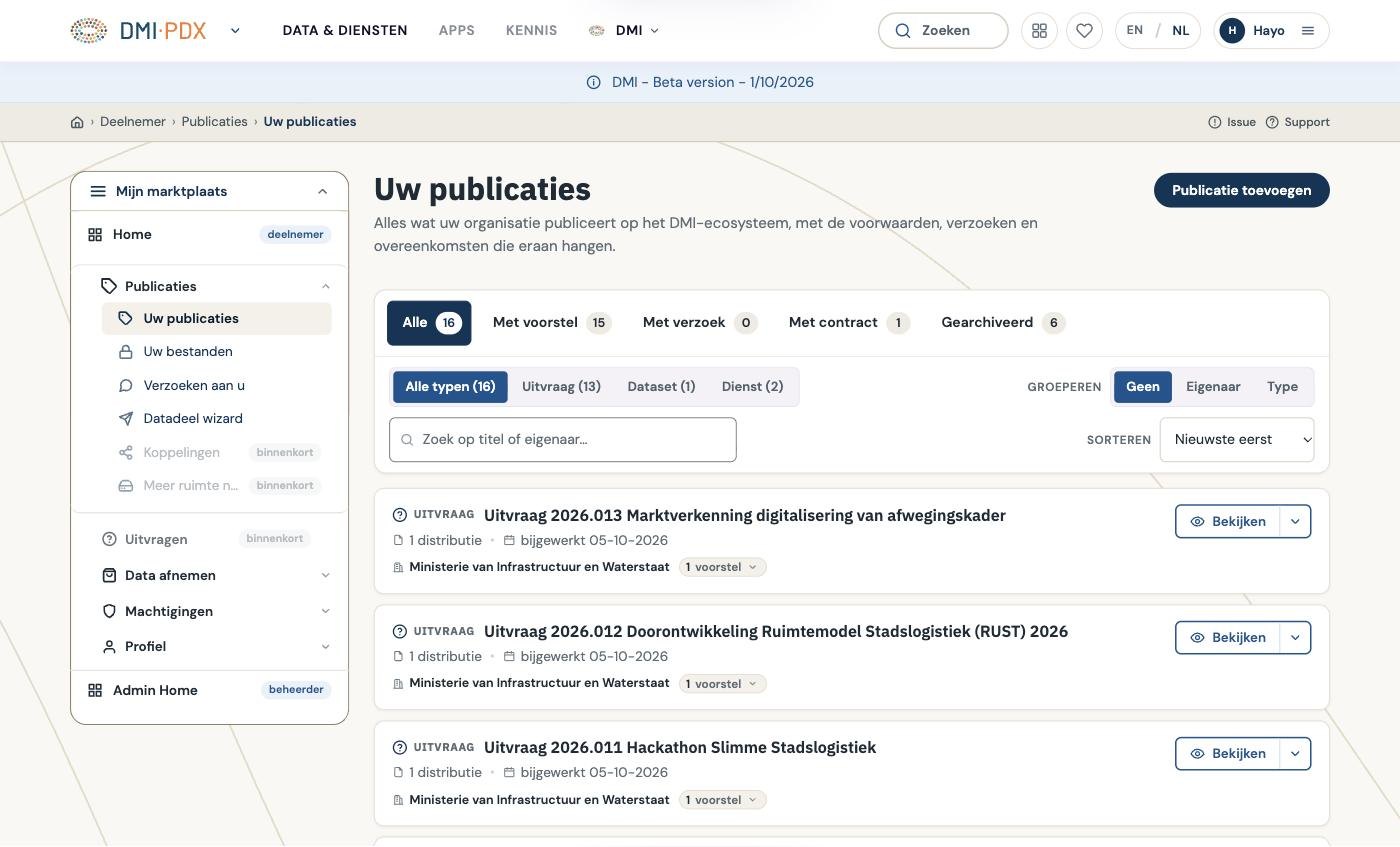Open Uitvraag 2026.013 Marktverkenning title link
Screen dimensions: 1400x847
click(745, 515)
